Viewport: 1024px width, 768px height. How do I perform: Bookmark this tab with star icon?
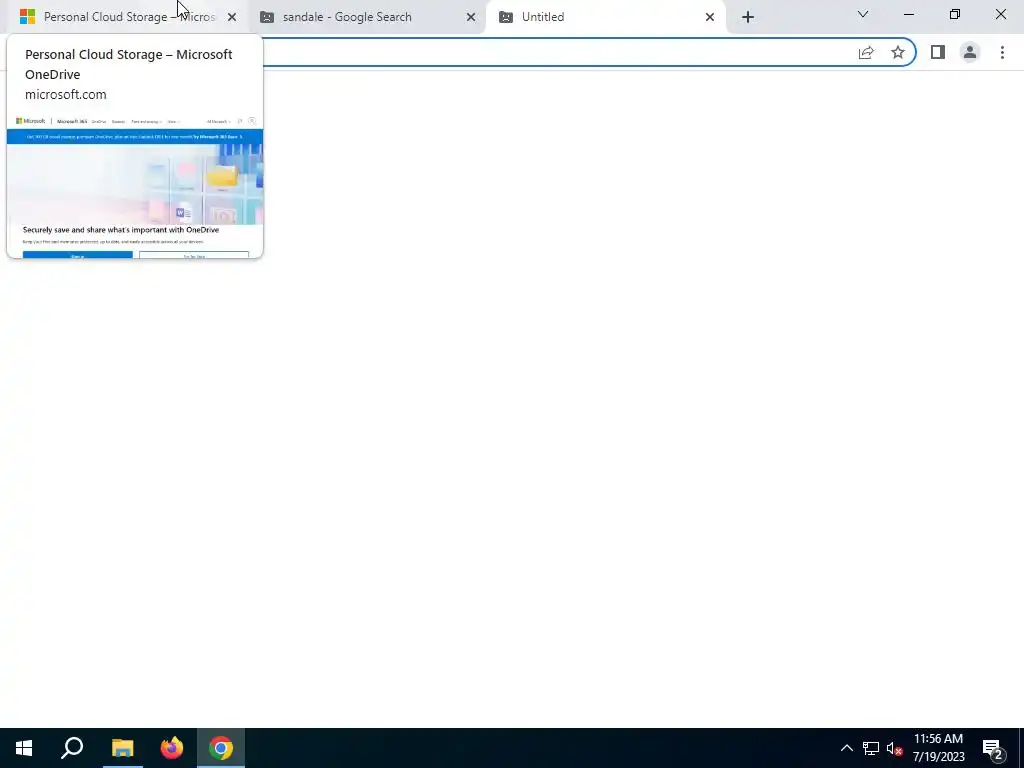pos(898,52)
